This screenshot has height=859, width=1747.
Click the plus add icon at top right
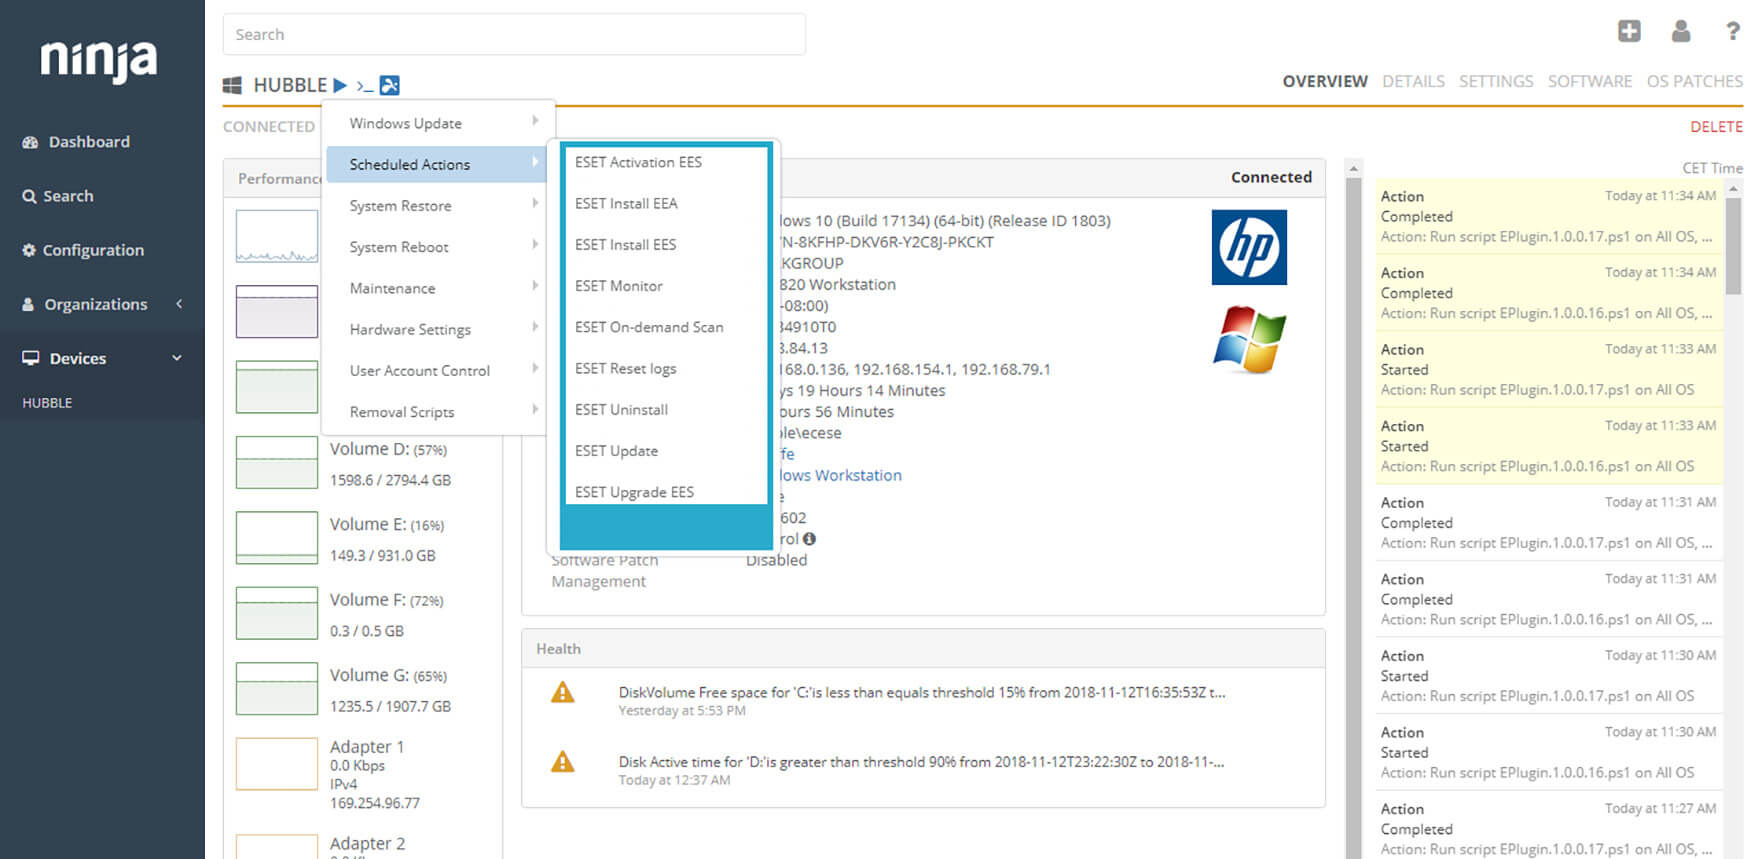(1629, 32)
